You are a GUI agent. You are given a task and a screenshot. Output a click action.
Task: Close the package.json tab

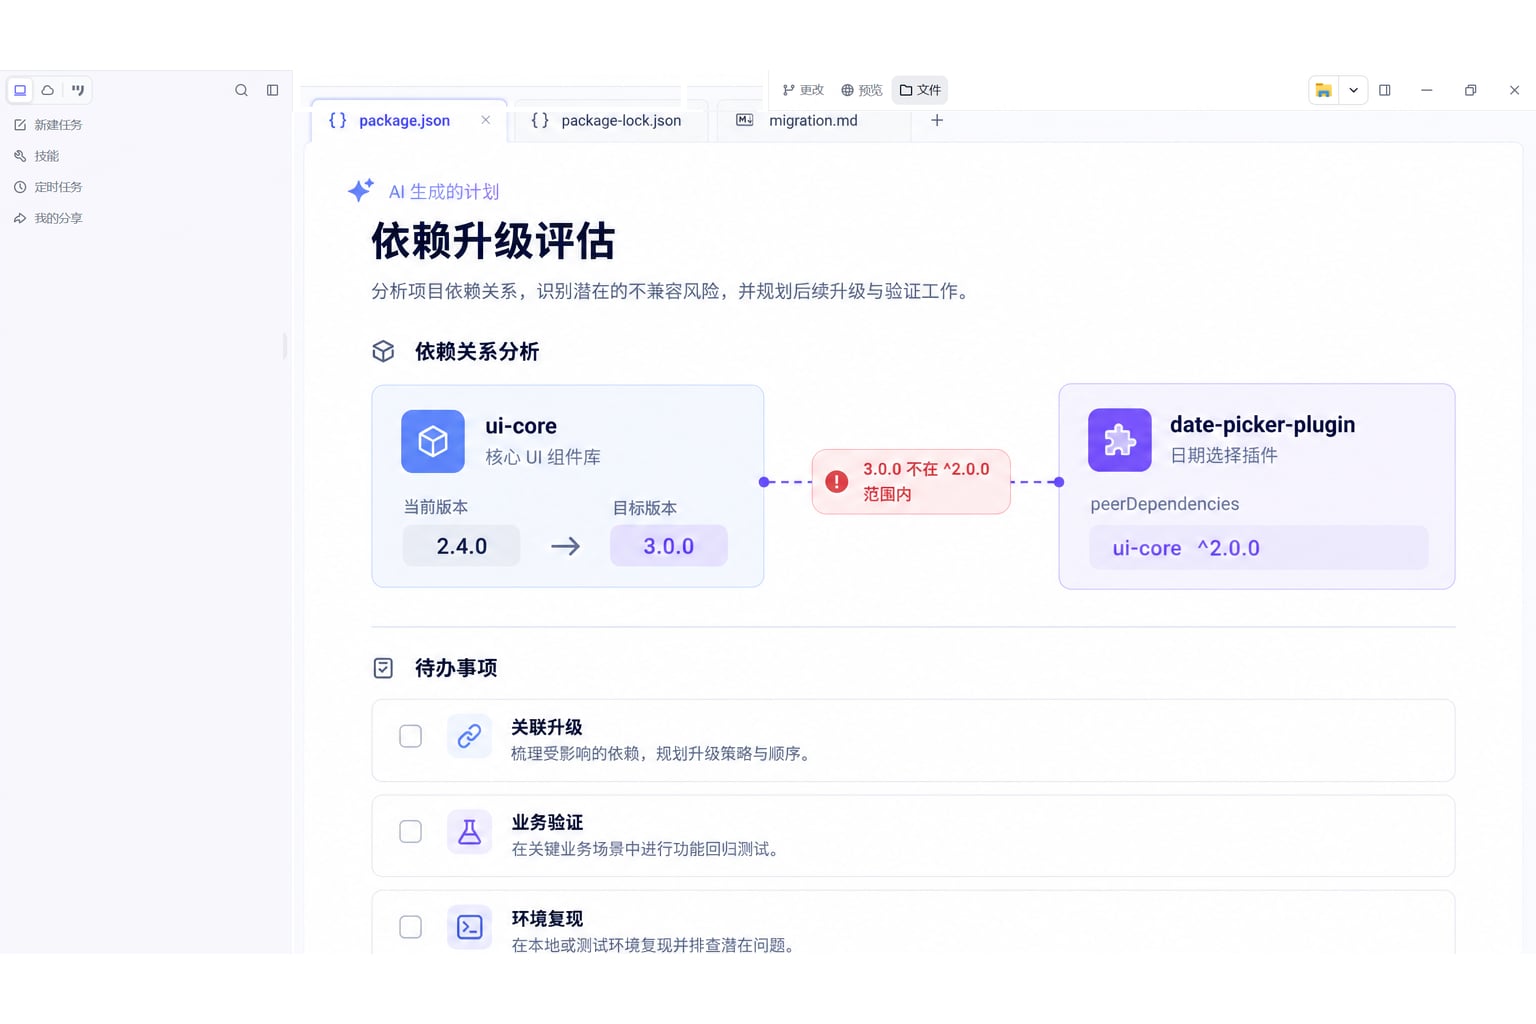click(x=485, y=120)
